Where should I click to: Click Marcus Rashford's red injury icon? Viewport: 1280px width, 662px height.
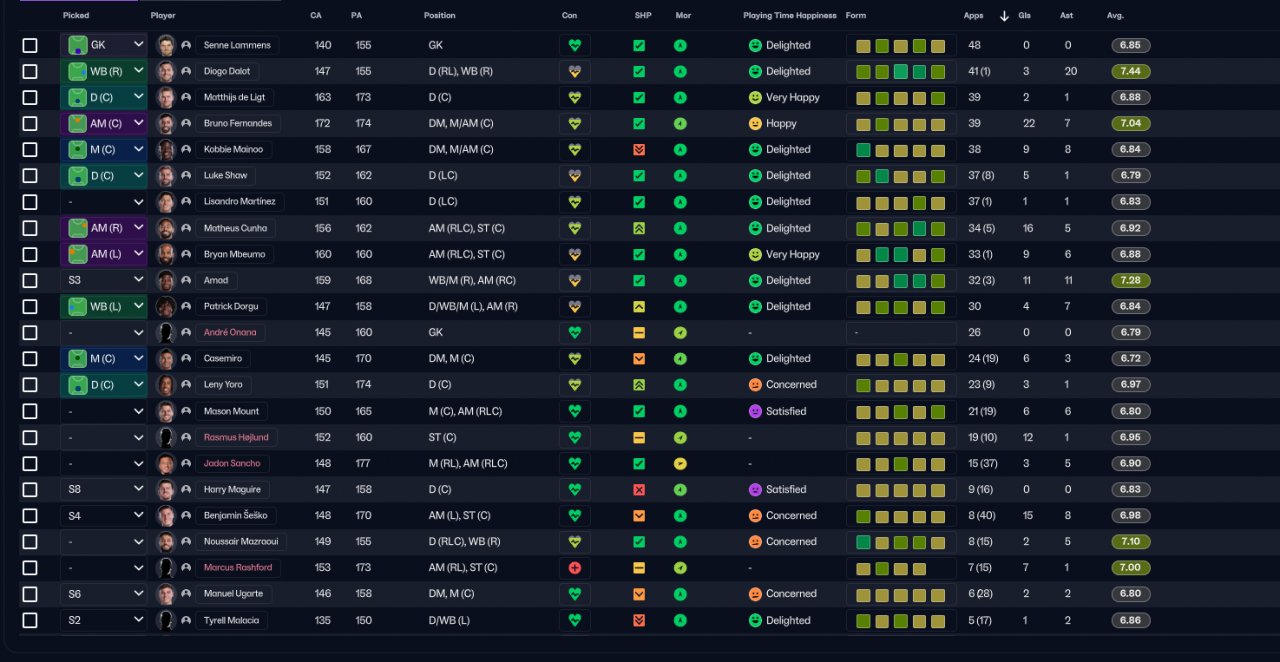(x=574, y=567)
